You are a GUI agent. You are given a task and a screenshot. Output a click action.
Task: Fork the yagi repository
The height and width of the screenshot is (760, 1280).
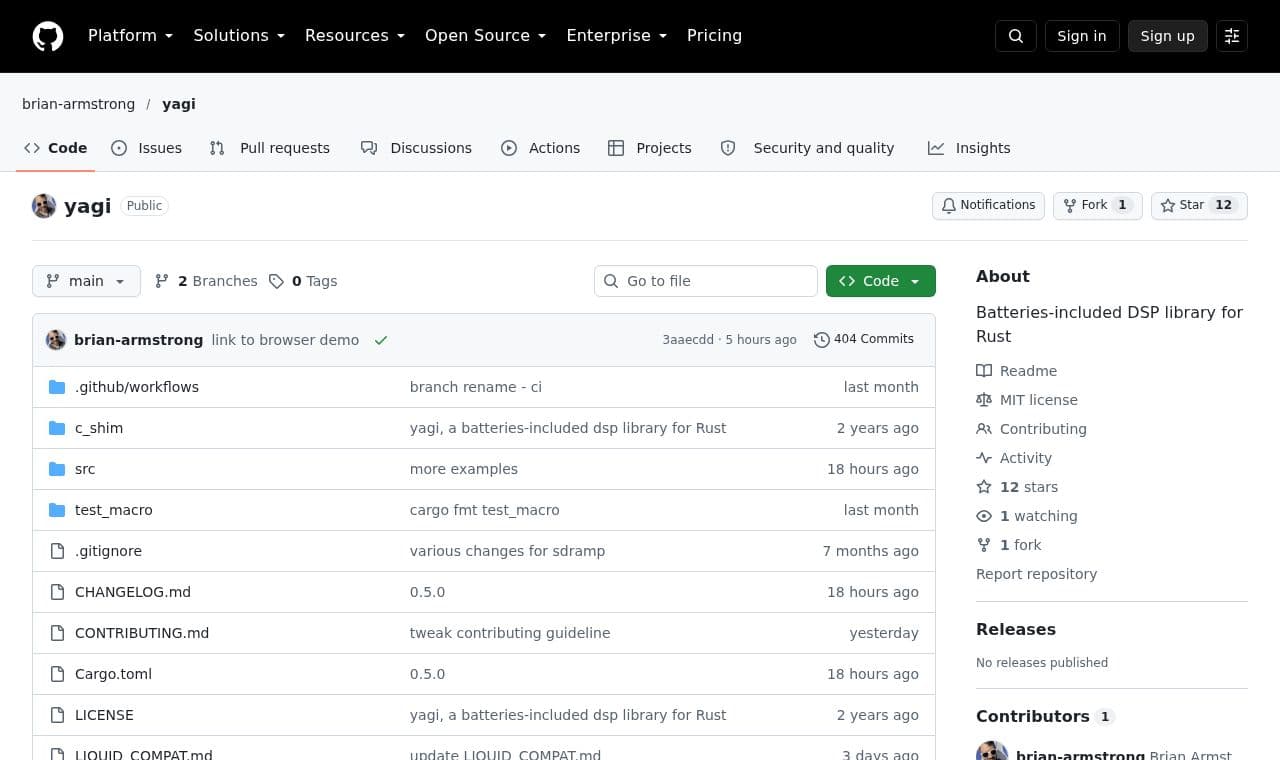coord(1097,205)
